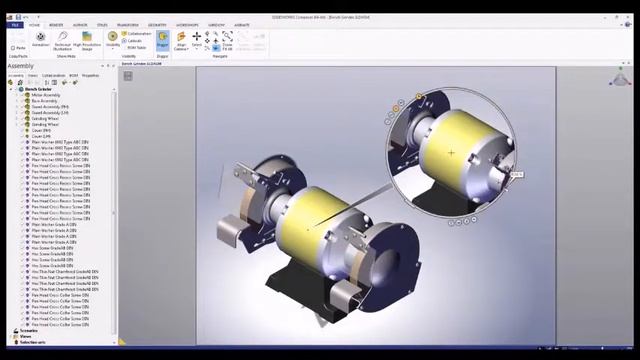Click the Scenarios icon in the tree

point(16,331)
